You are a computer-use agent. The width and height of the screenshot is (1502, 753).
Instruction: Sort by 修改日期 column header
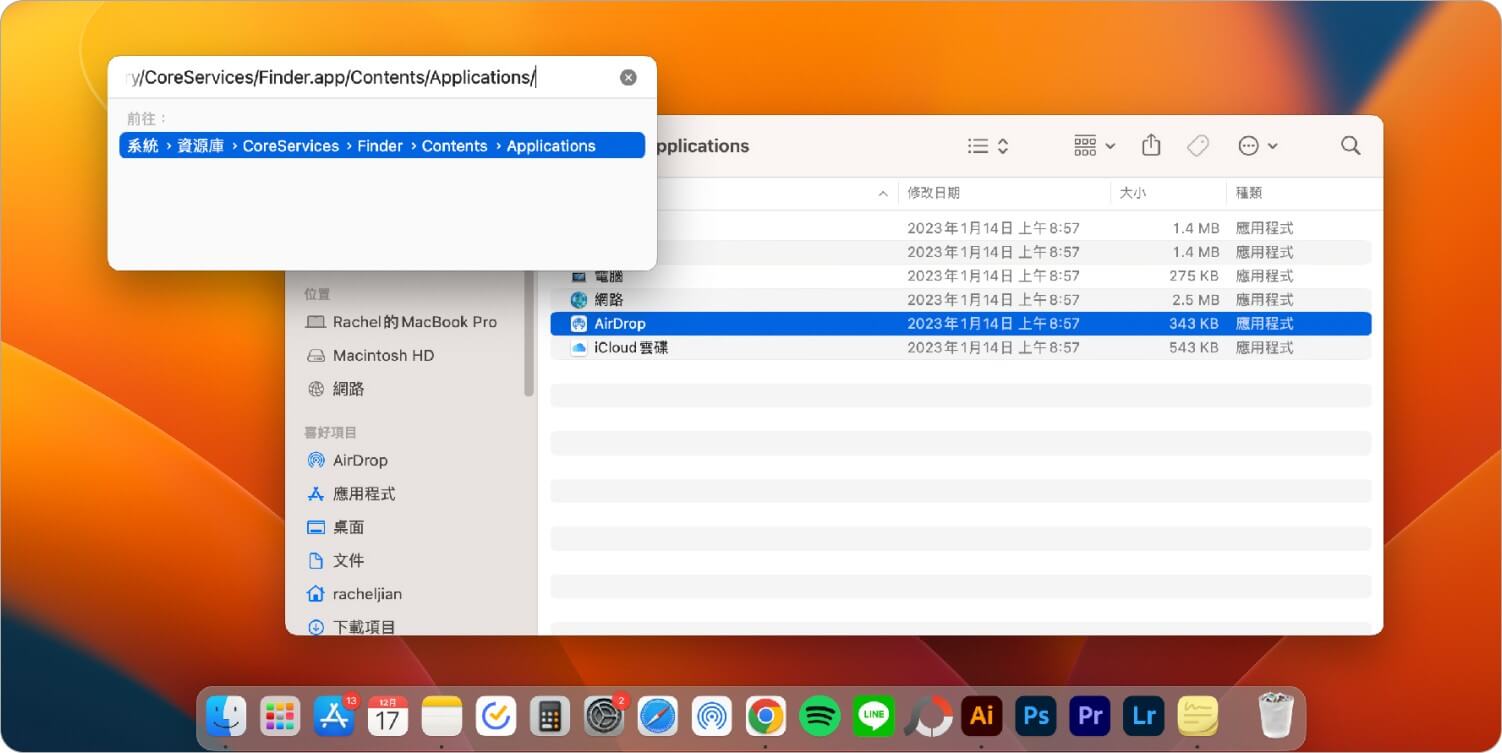[933, 193]
